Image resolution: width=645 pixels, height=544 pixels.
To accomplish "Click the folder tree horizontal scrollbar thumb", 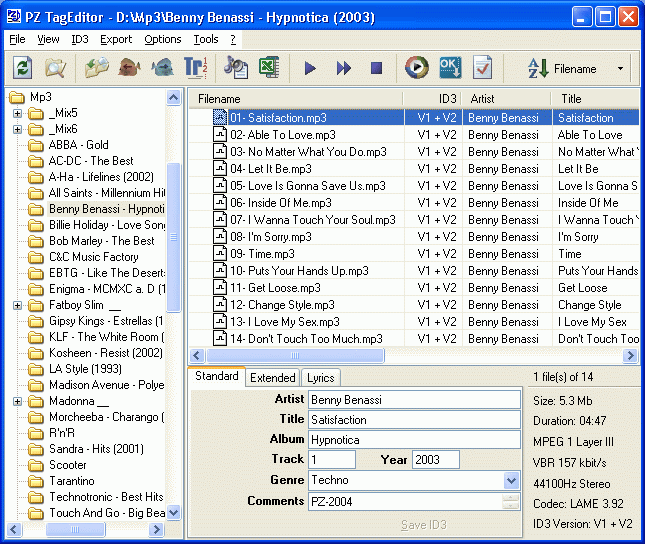I will [x=75, y=529].
